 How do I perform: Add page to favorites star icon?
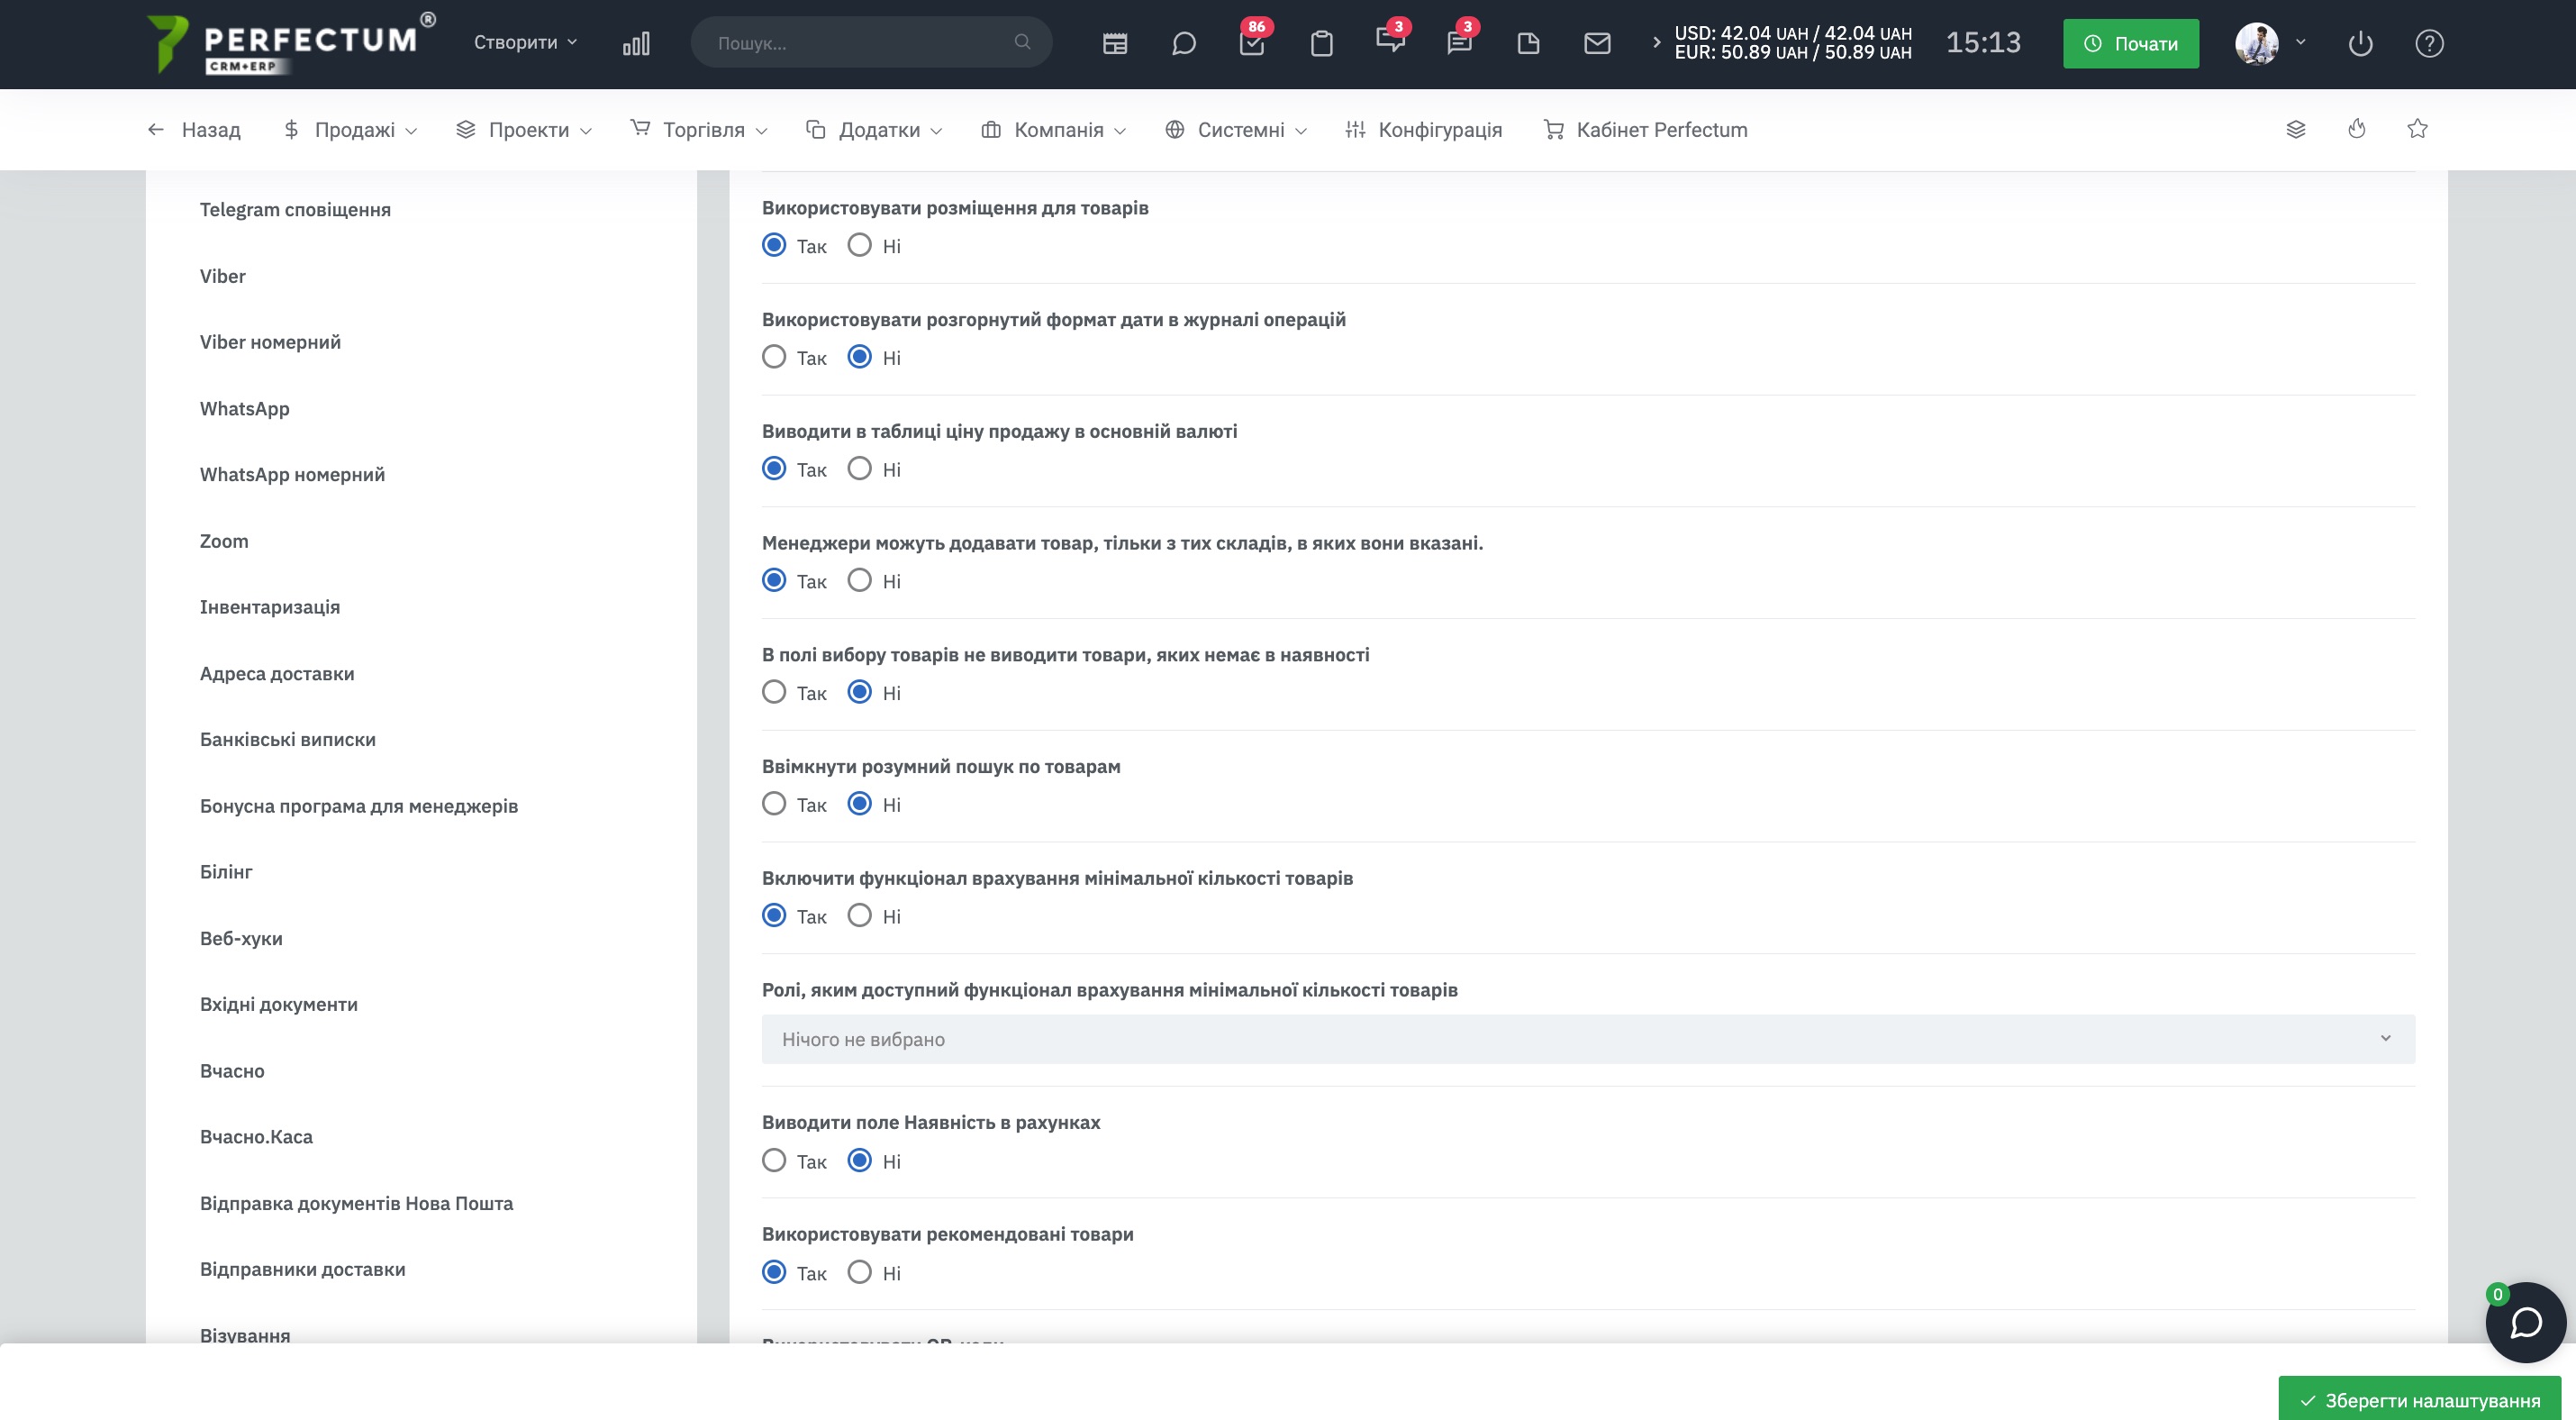pos(2417,129)
